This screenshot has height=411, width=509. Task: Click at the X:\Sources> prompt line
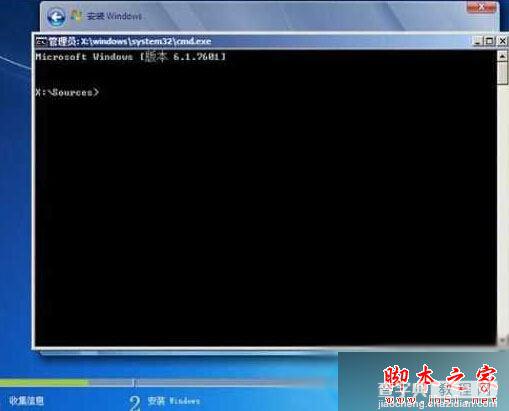(x=67, y=92)
